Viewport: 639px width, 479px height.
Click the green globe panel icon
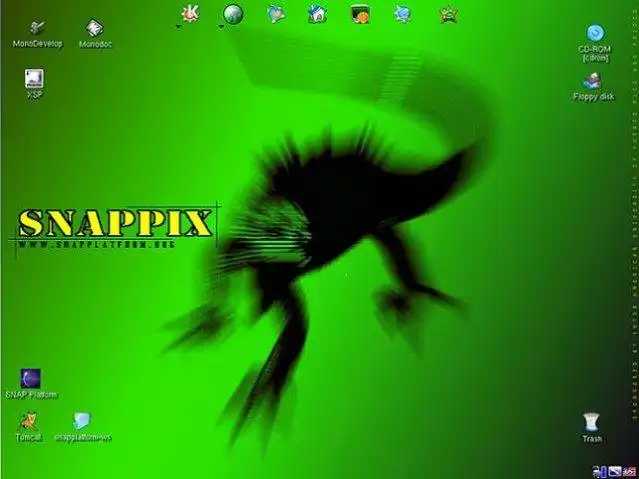pos(233,14)
